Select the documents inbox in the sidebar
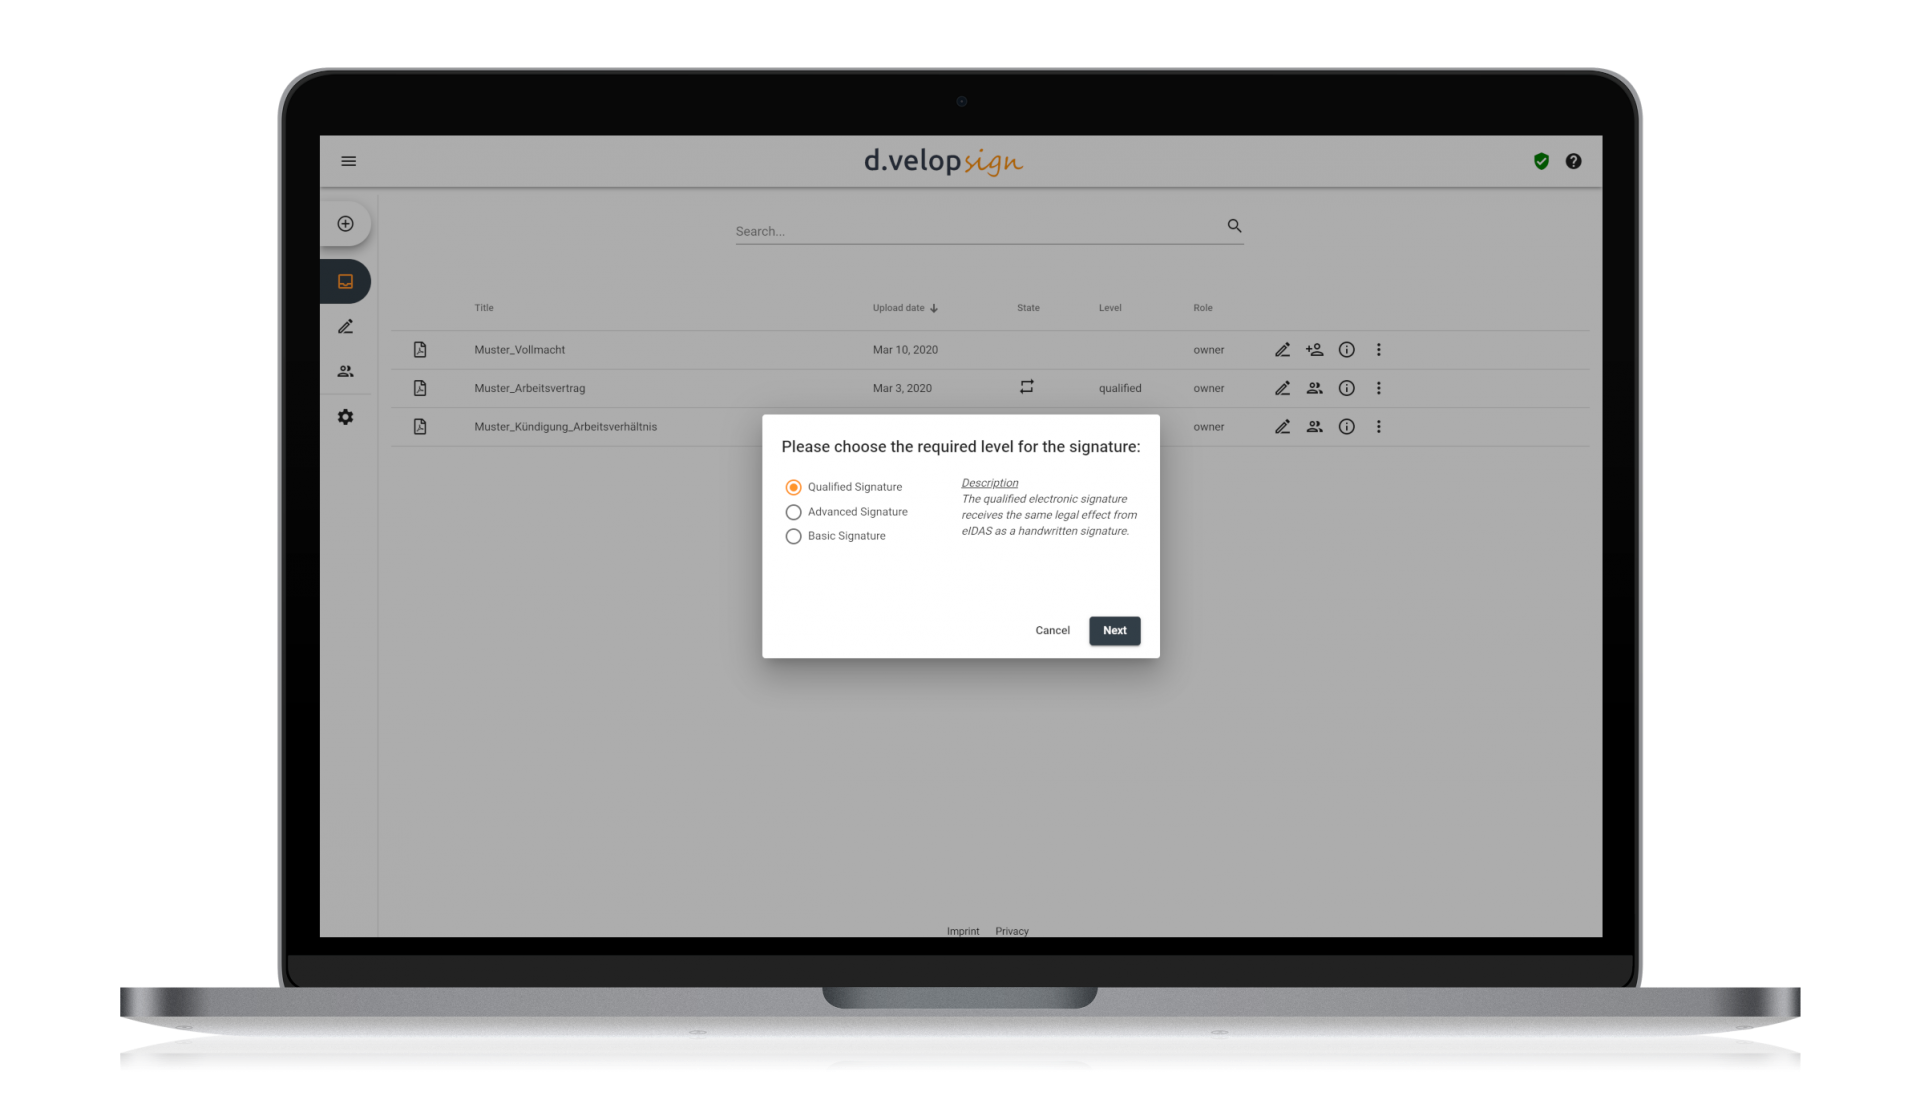The image size is (1920, 1104). 346,281
